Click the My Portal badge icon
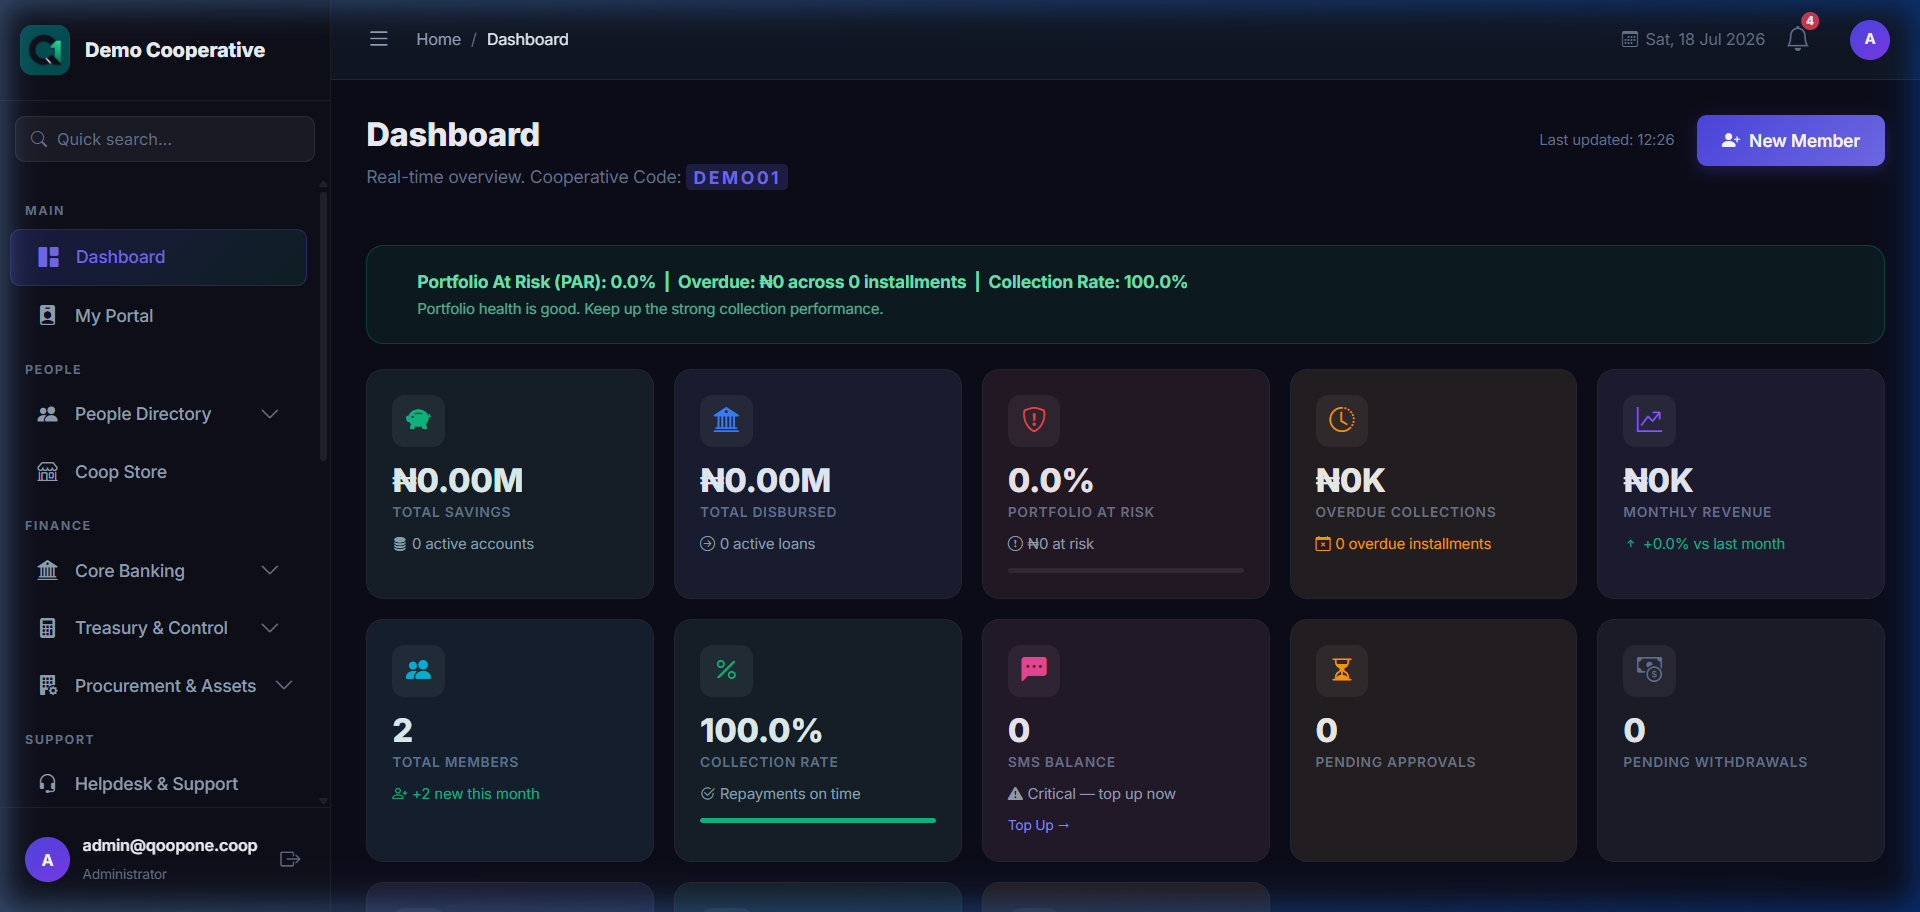 click(x=47, y=315)
